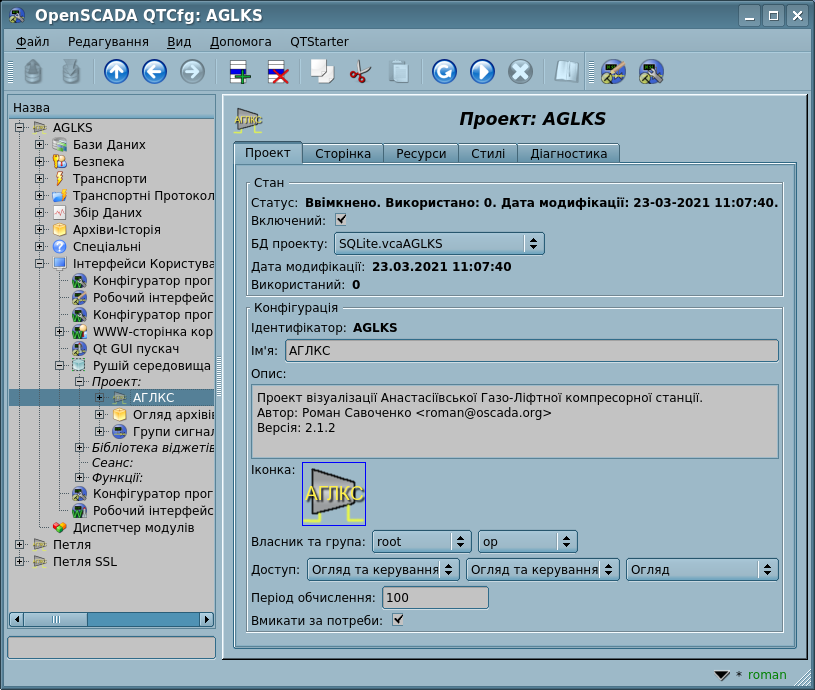Switch to the Ресурси tab

[421, 154]
